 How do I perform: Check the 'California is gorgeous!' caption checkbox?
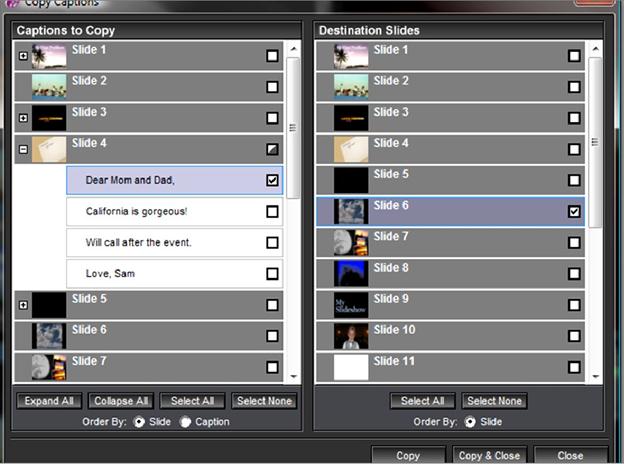[272, 212]
